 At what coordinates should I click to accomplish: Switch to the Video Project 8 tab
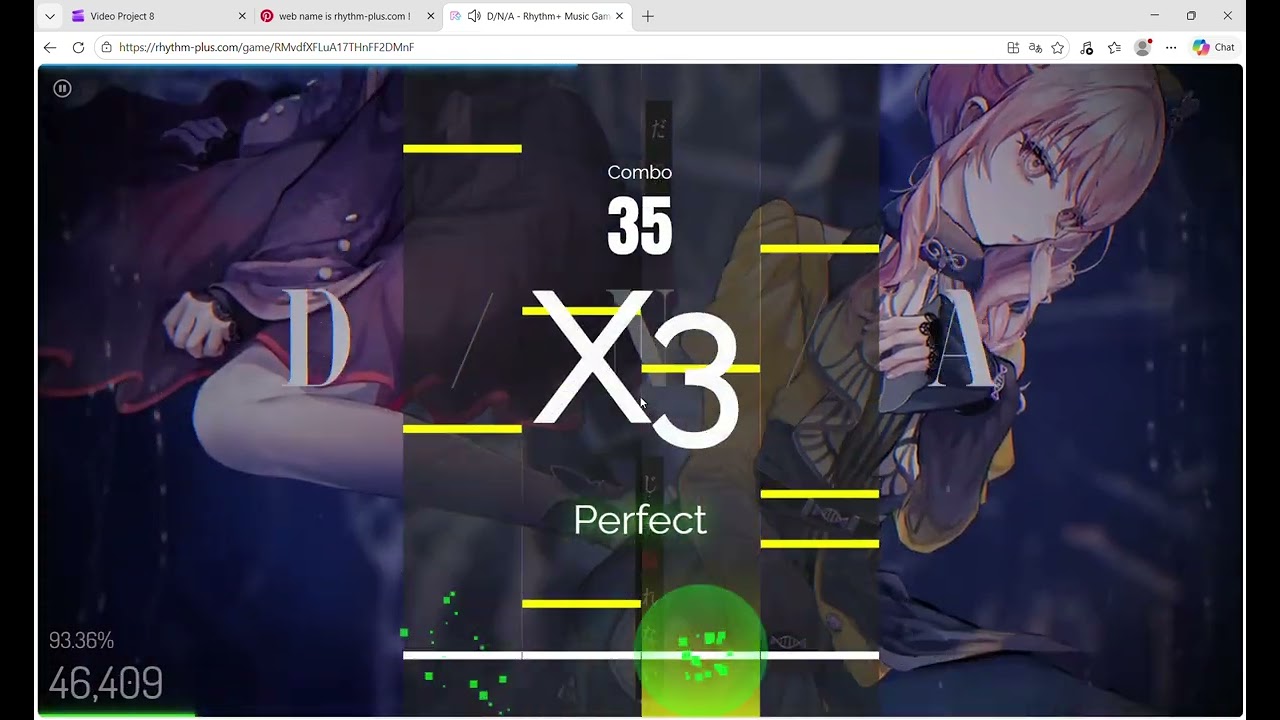point(157,16)
